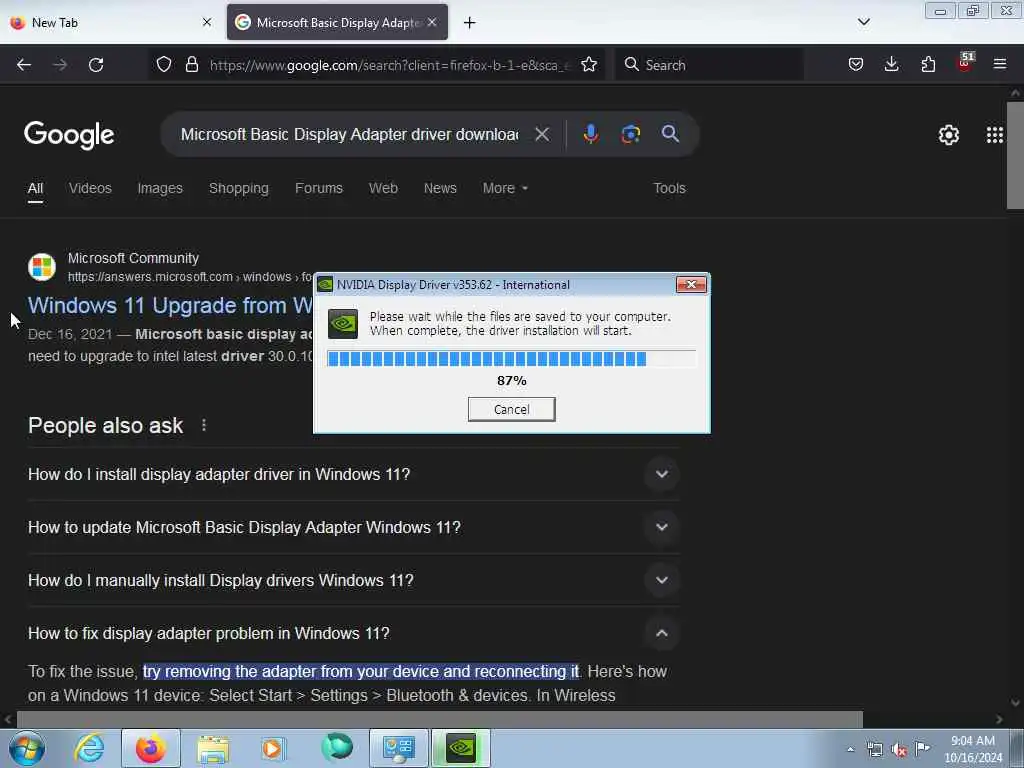Reload the current Google search page
This screenshot has width=1024, height=768.
(x=96, y=65)
